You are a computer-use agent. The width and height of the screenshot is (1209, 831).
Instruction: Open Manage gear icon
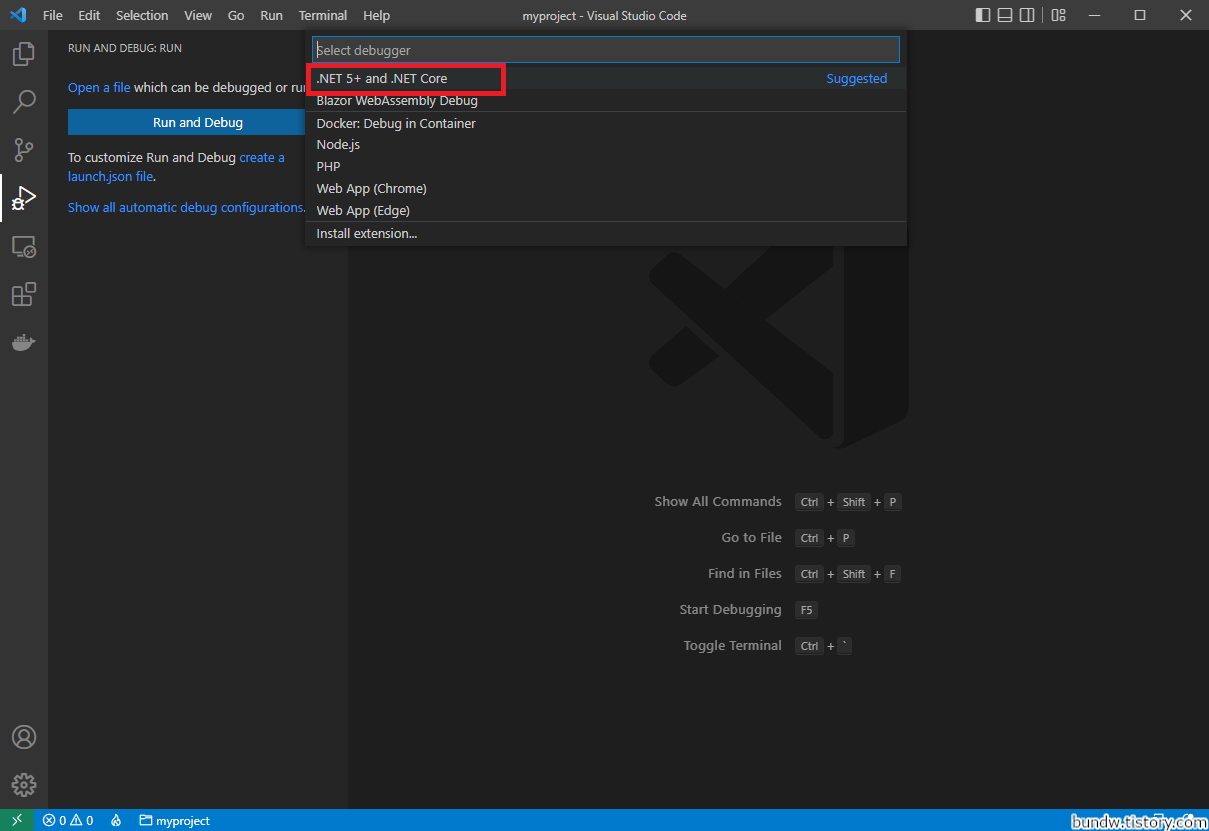[x=24, y=785]
